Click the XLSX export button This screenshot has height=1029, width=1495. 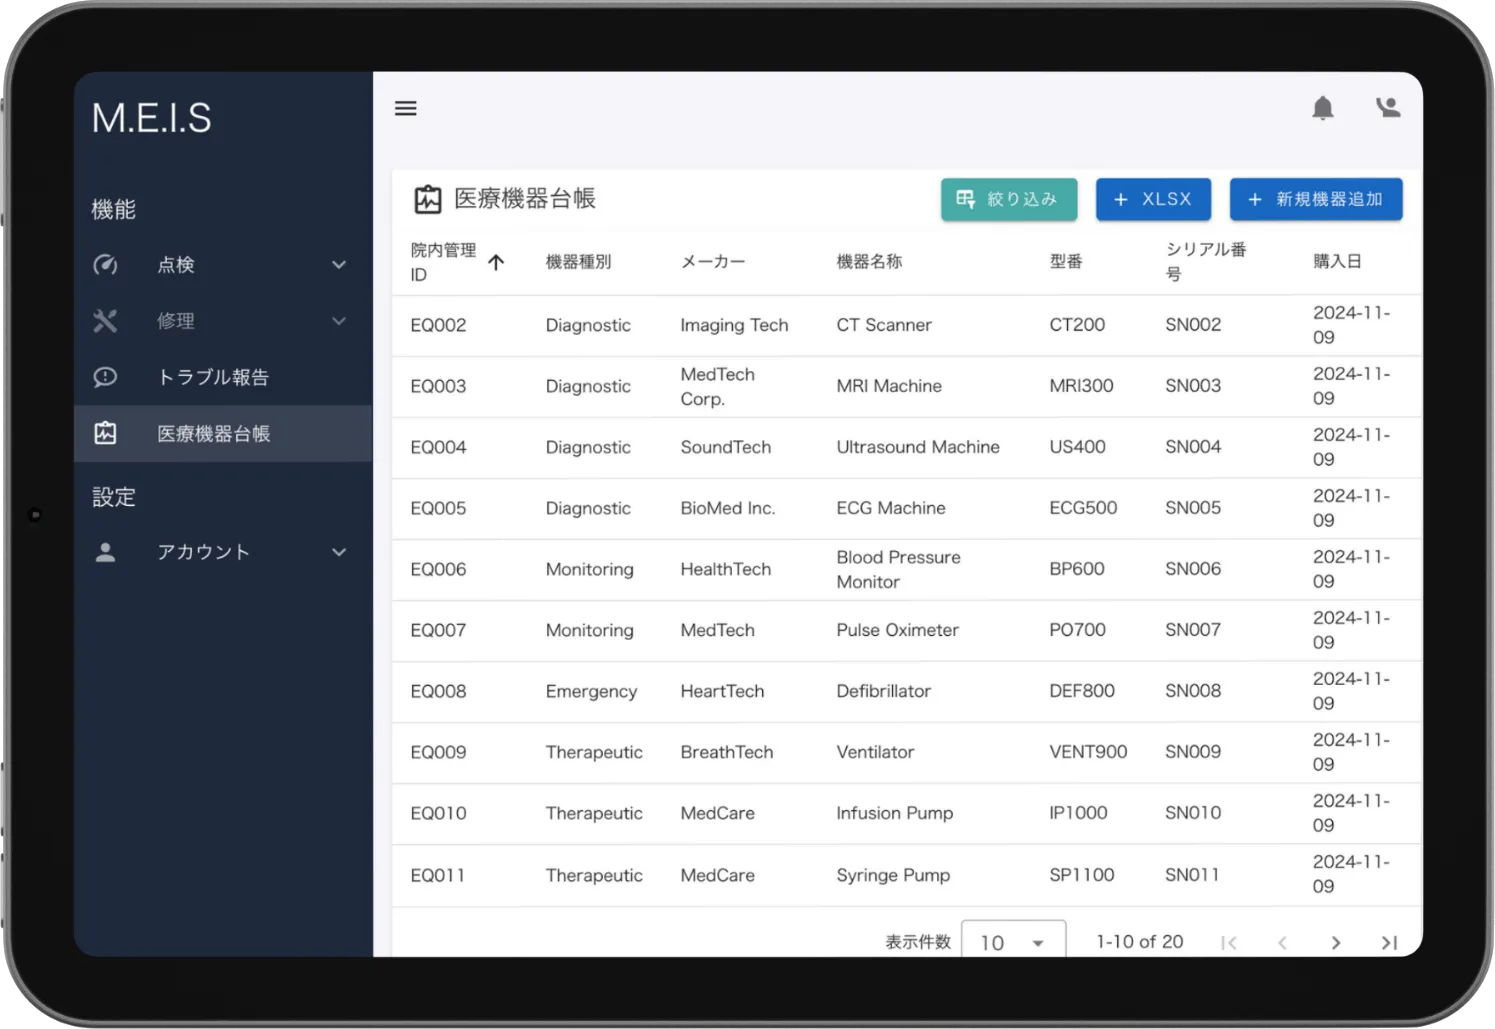pos(1153,199)
